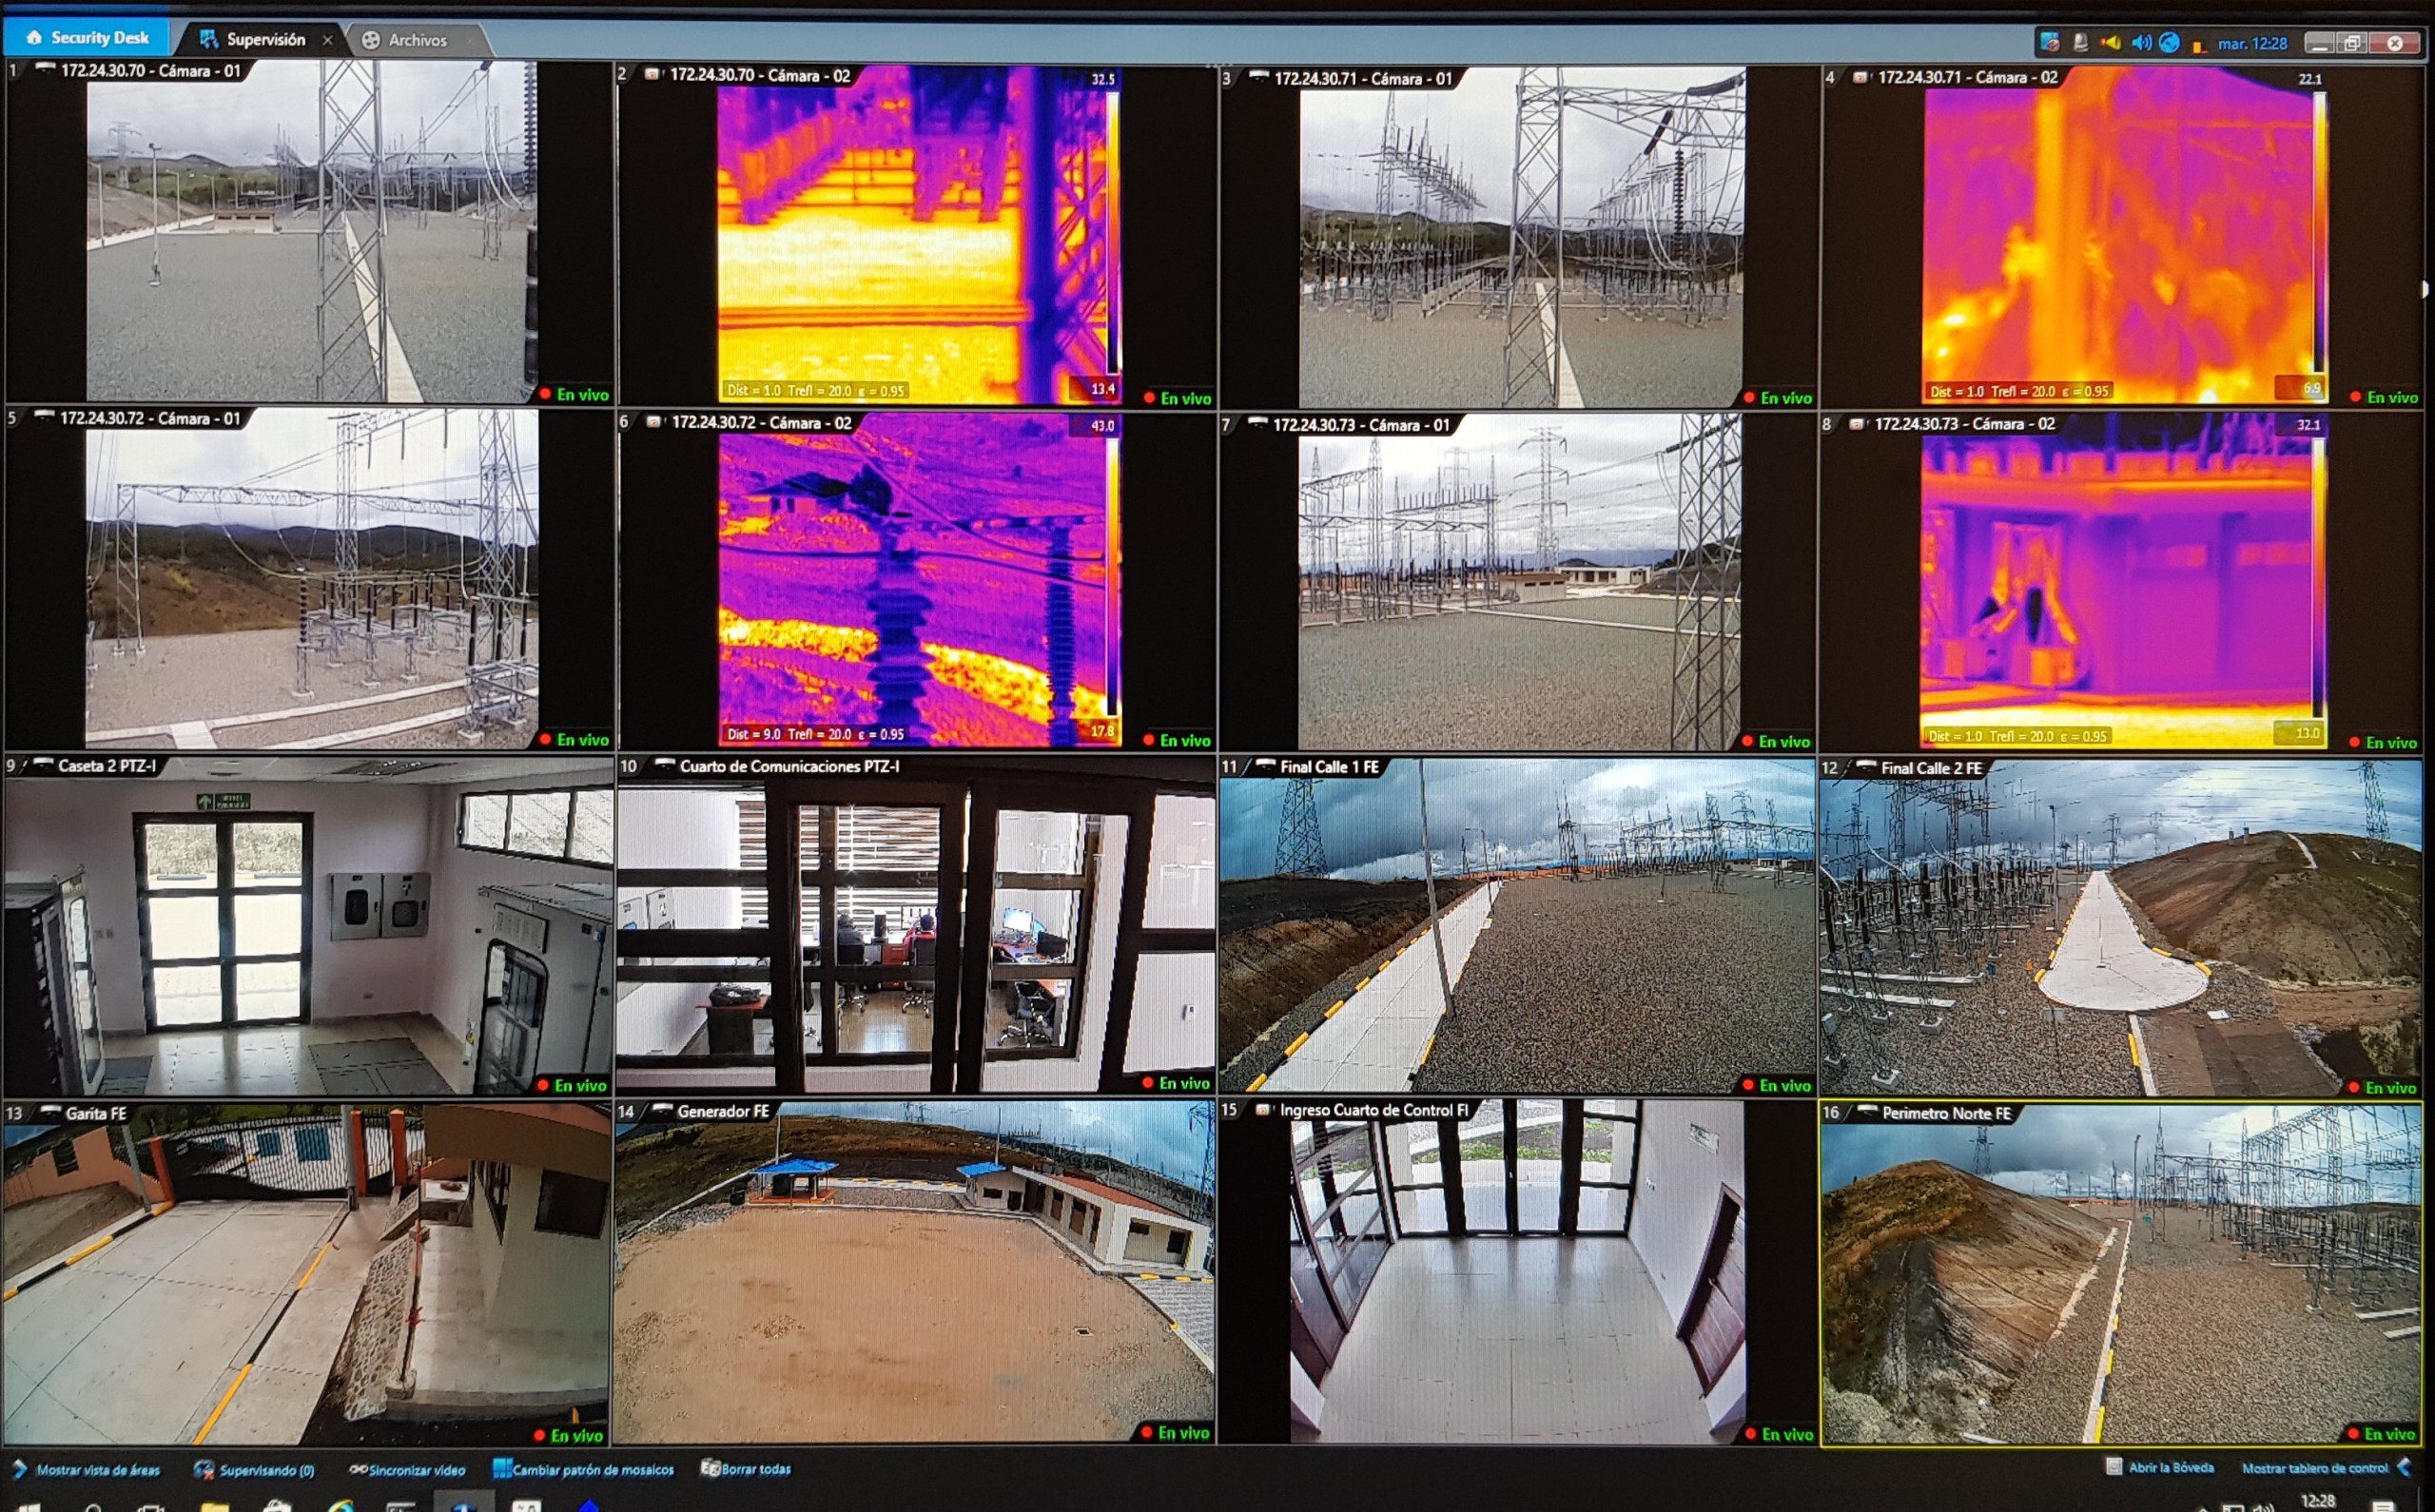Open the Security Desk home tab
2435x1512 pixels.
[88, 38]
